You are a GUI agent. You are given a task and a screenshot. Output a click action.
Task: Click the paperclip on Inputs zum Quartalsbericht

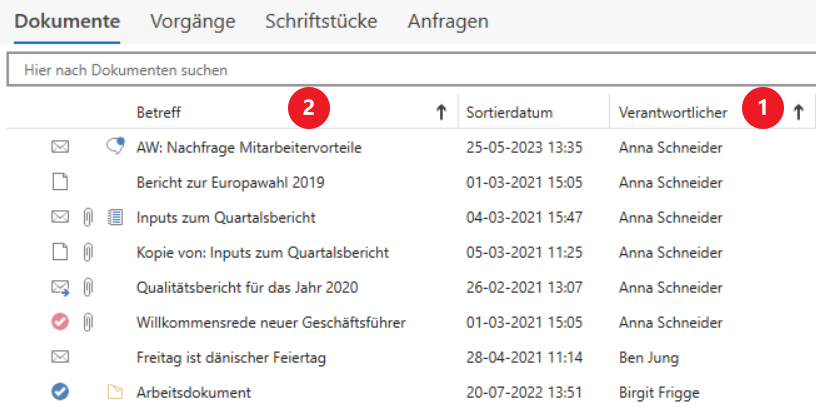(88, 217)
